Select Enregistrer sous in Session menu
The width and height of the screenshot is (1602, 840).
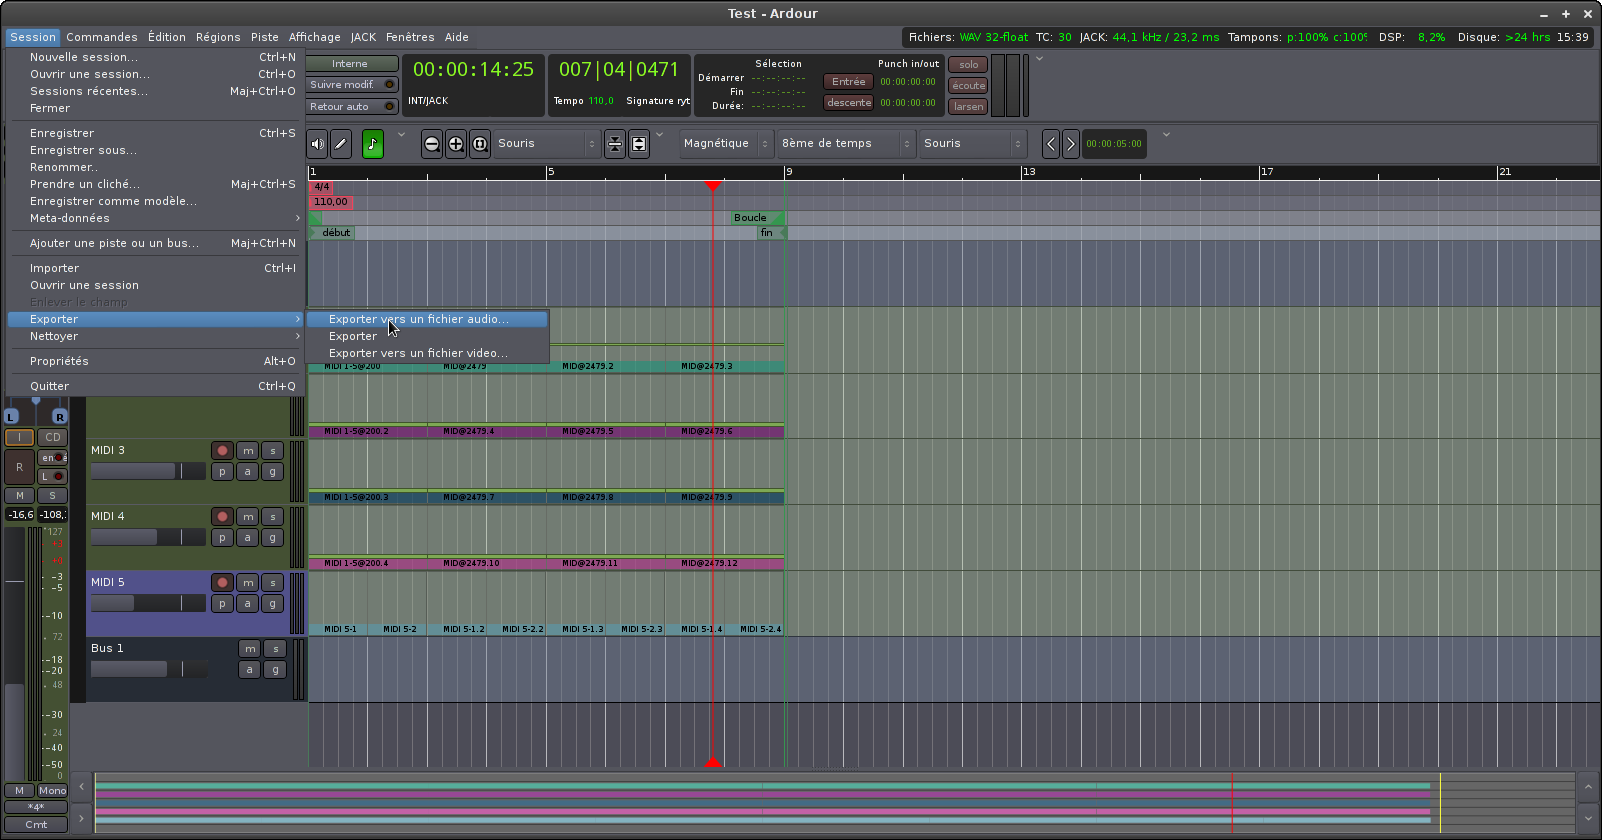coord(84,150)
